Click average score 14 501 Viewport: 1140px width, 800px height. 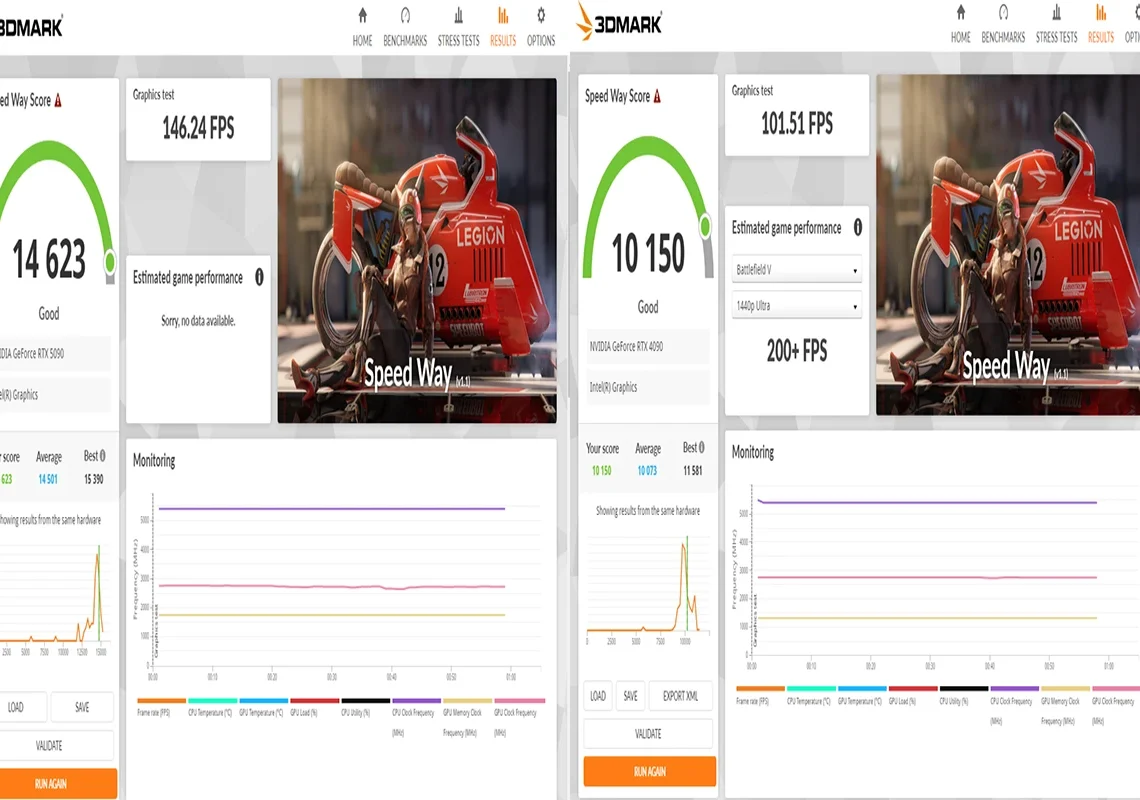click(48, 479)
